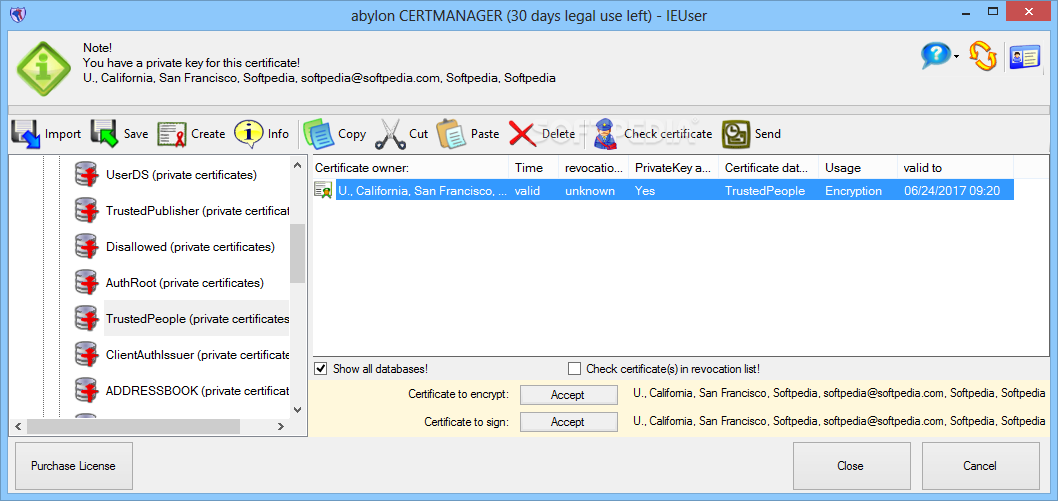
Task: Click tree horizontal scrollbar thumb
Action: (x=134, y=426)
